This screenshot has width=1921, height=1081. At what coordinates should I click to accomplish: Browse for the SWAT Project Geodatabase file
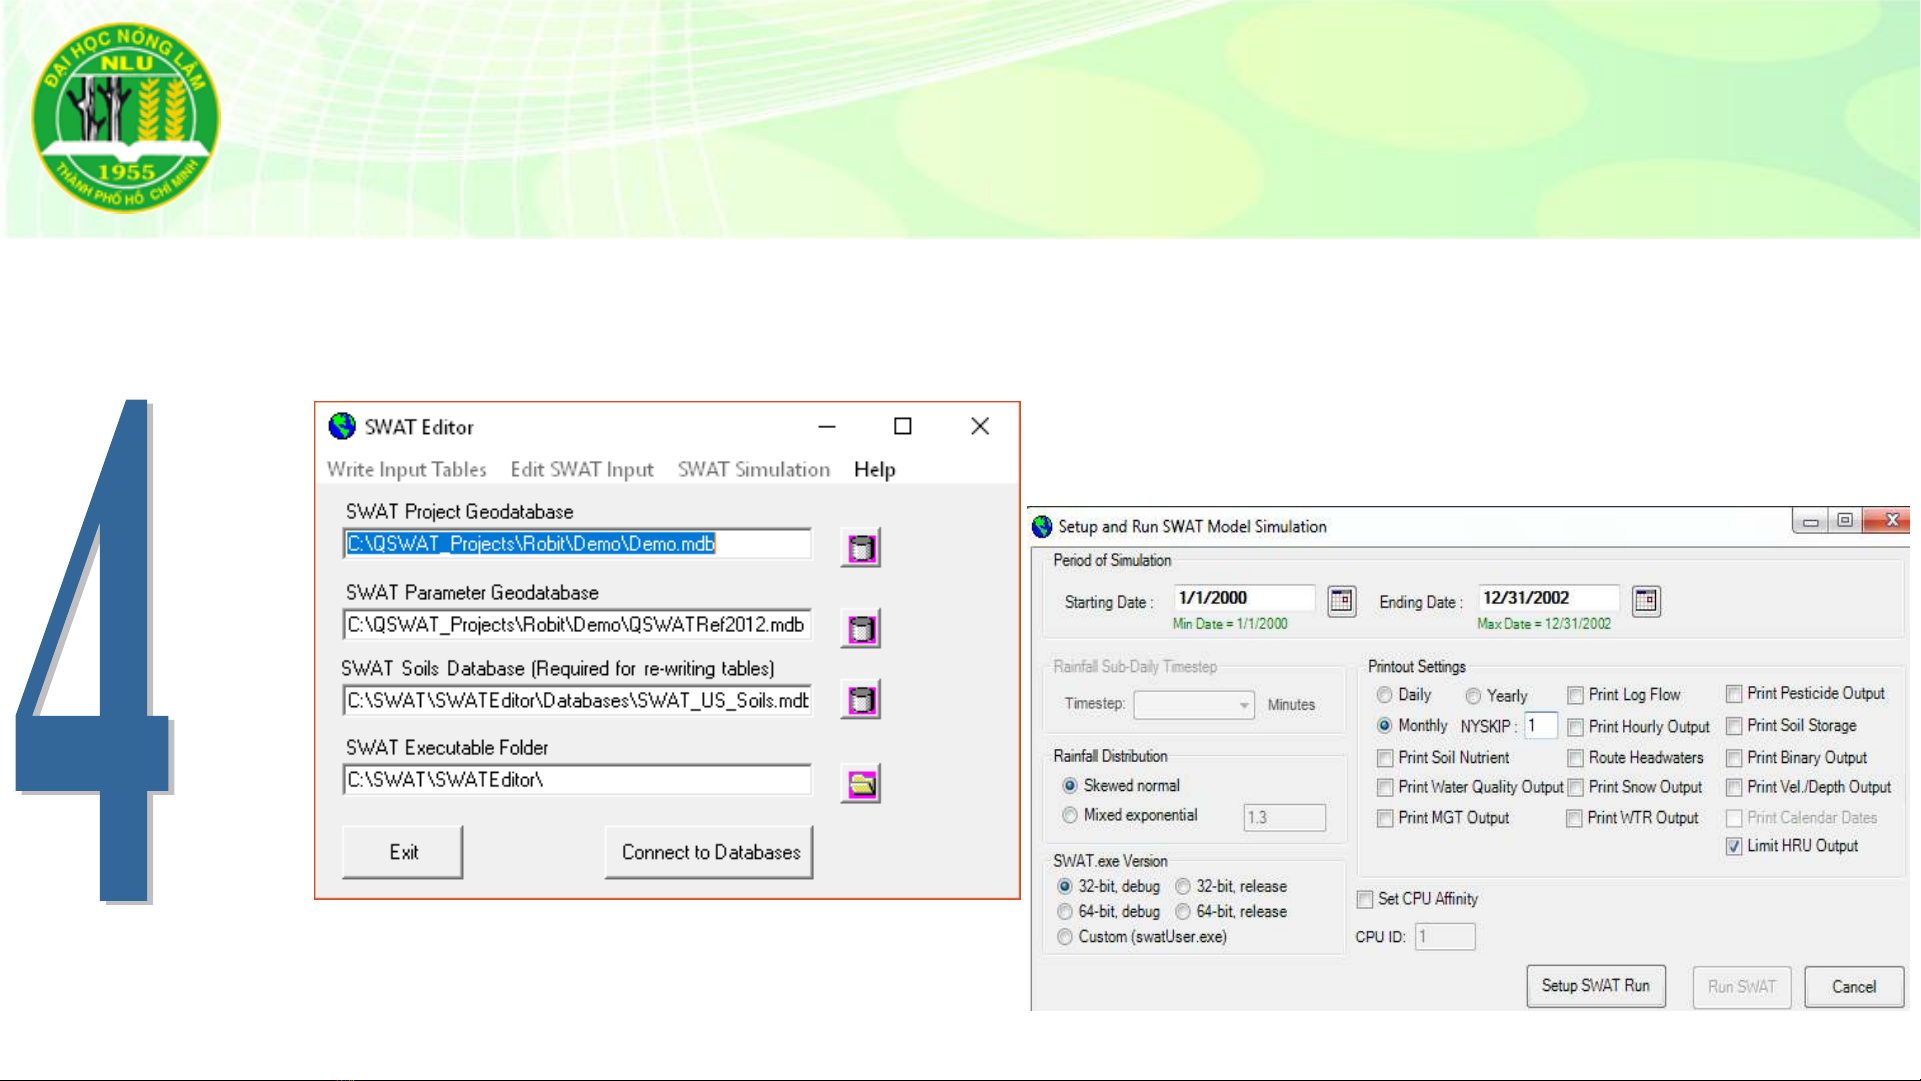[861, 548]
